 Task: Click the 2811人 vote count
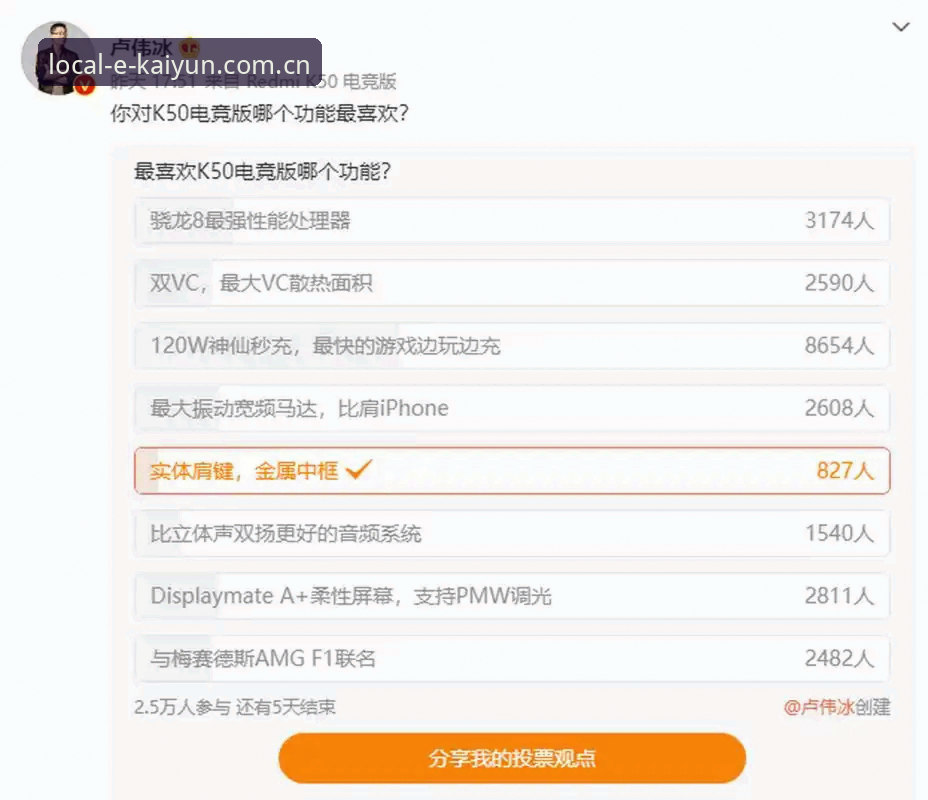(839, 596)
